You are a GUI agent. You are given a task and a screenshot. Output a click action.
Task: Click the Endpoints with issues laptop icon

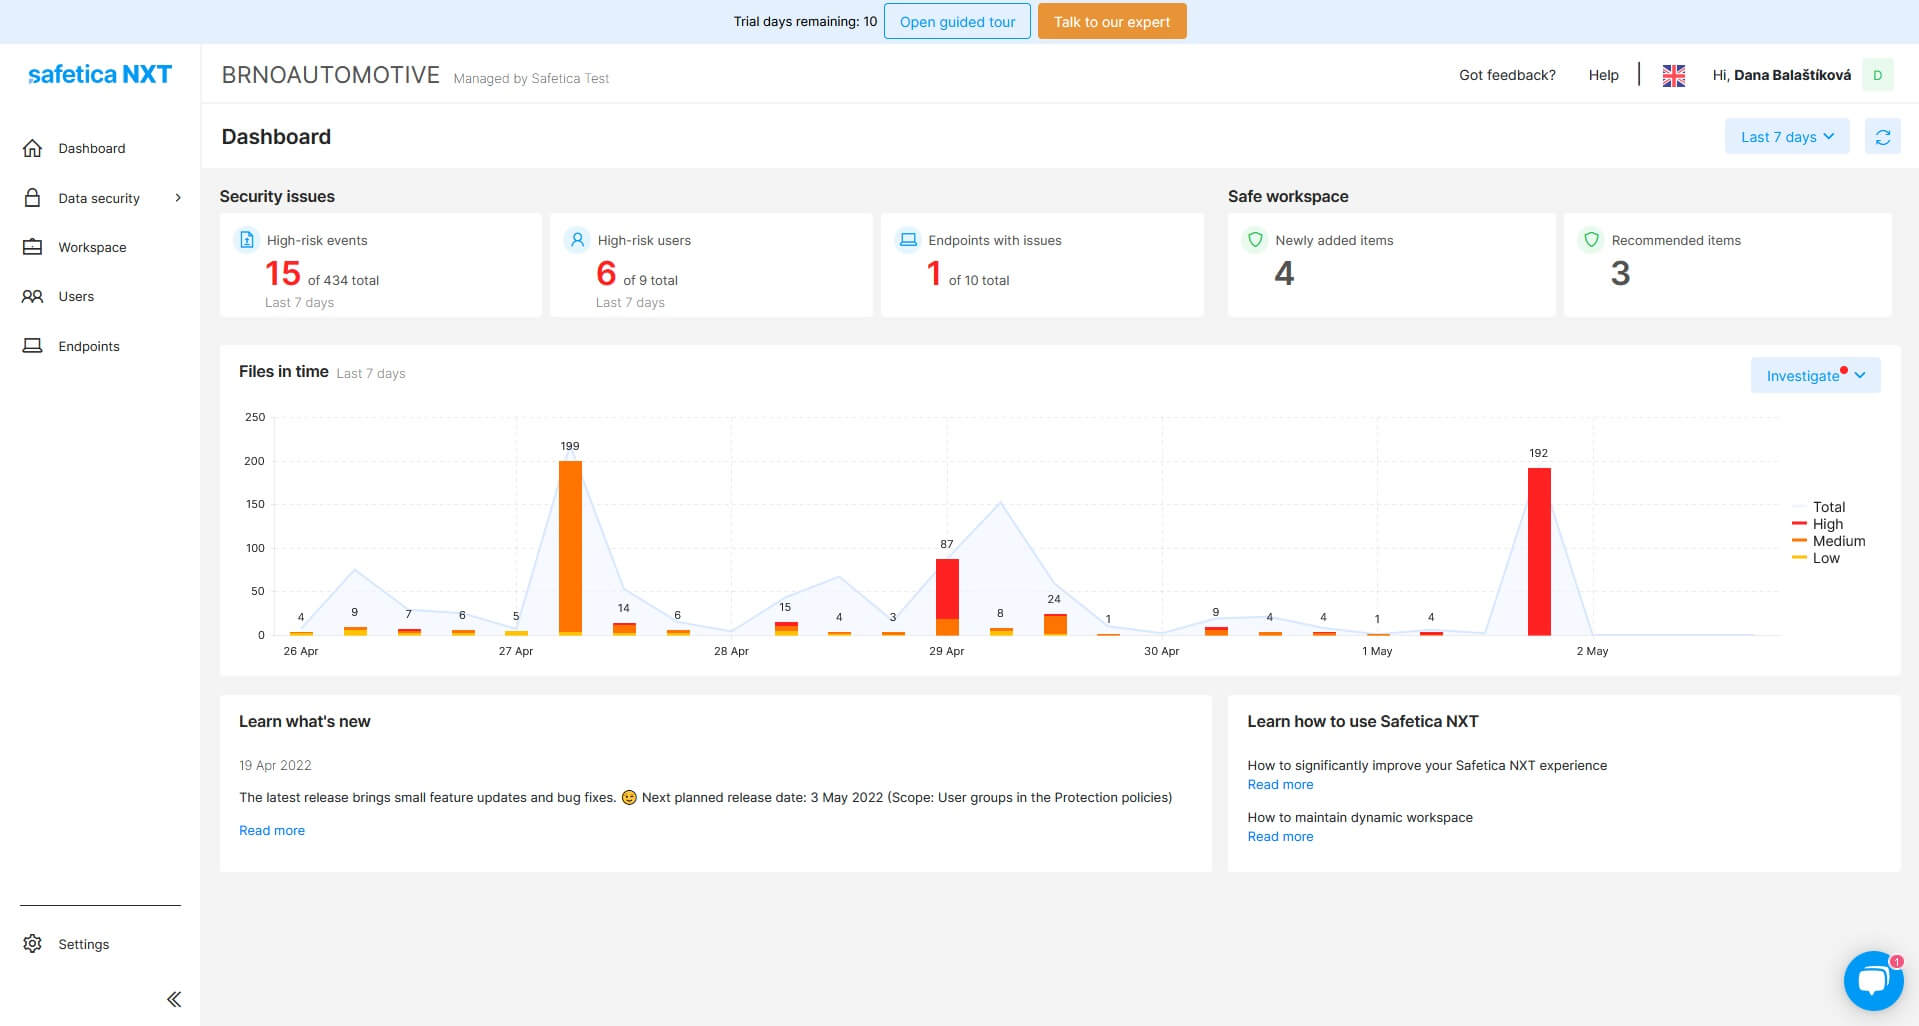click(908, 240)
